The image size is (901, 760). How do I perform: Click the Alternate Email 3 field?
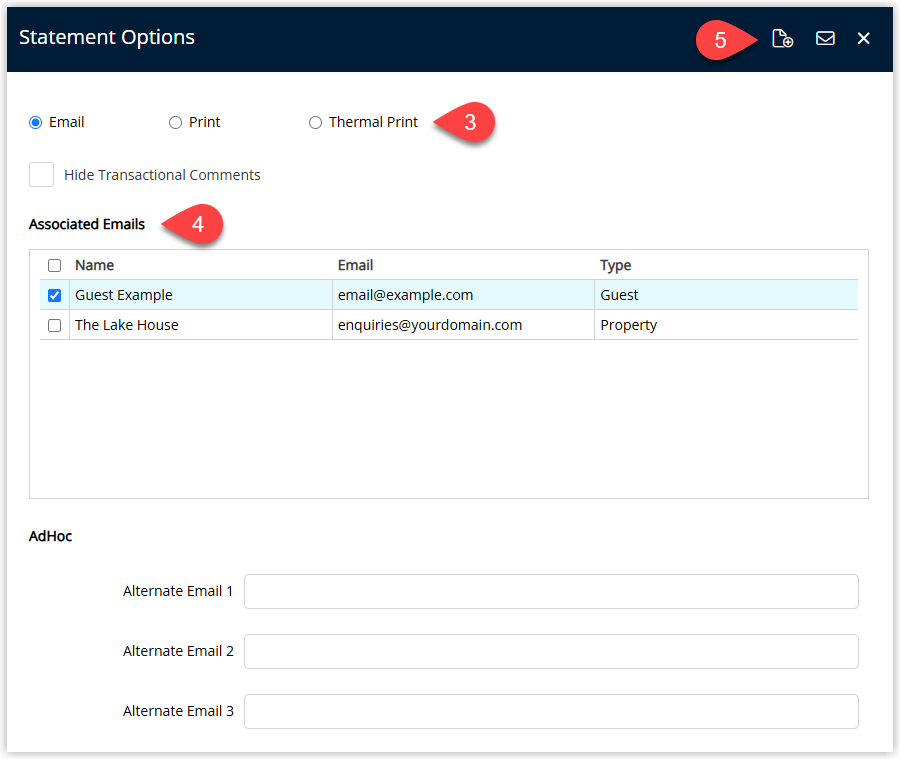pyautogui.click(x=551, y=711)
